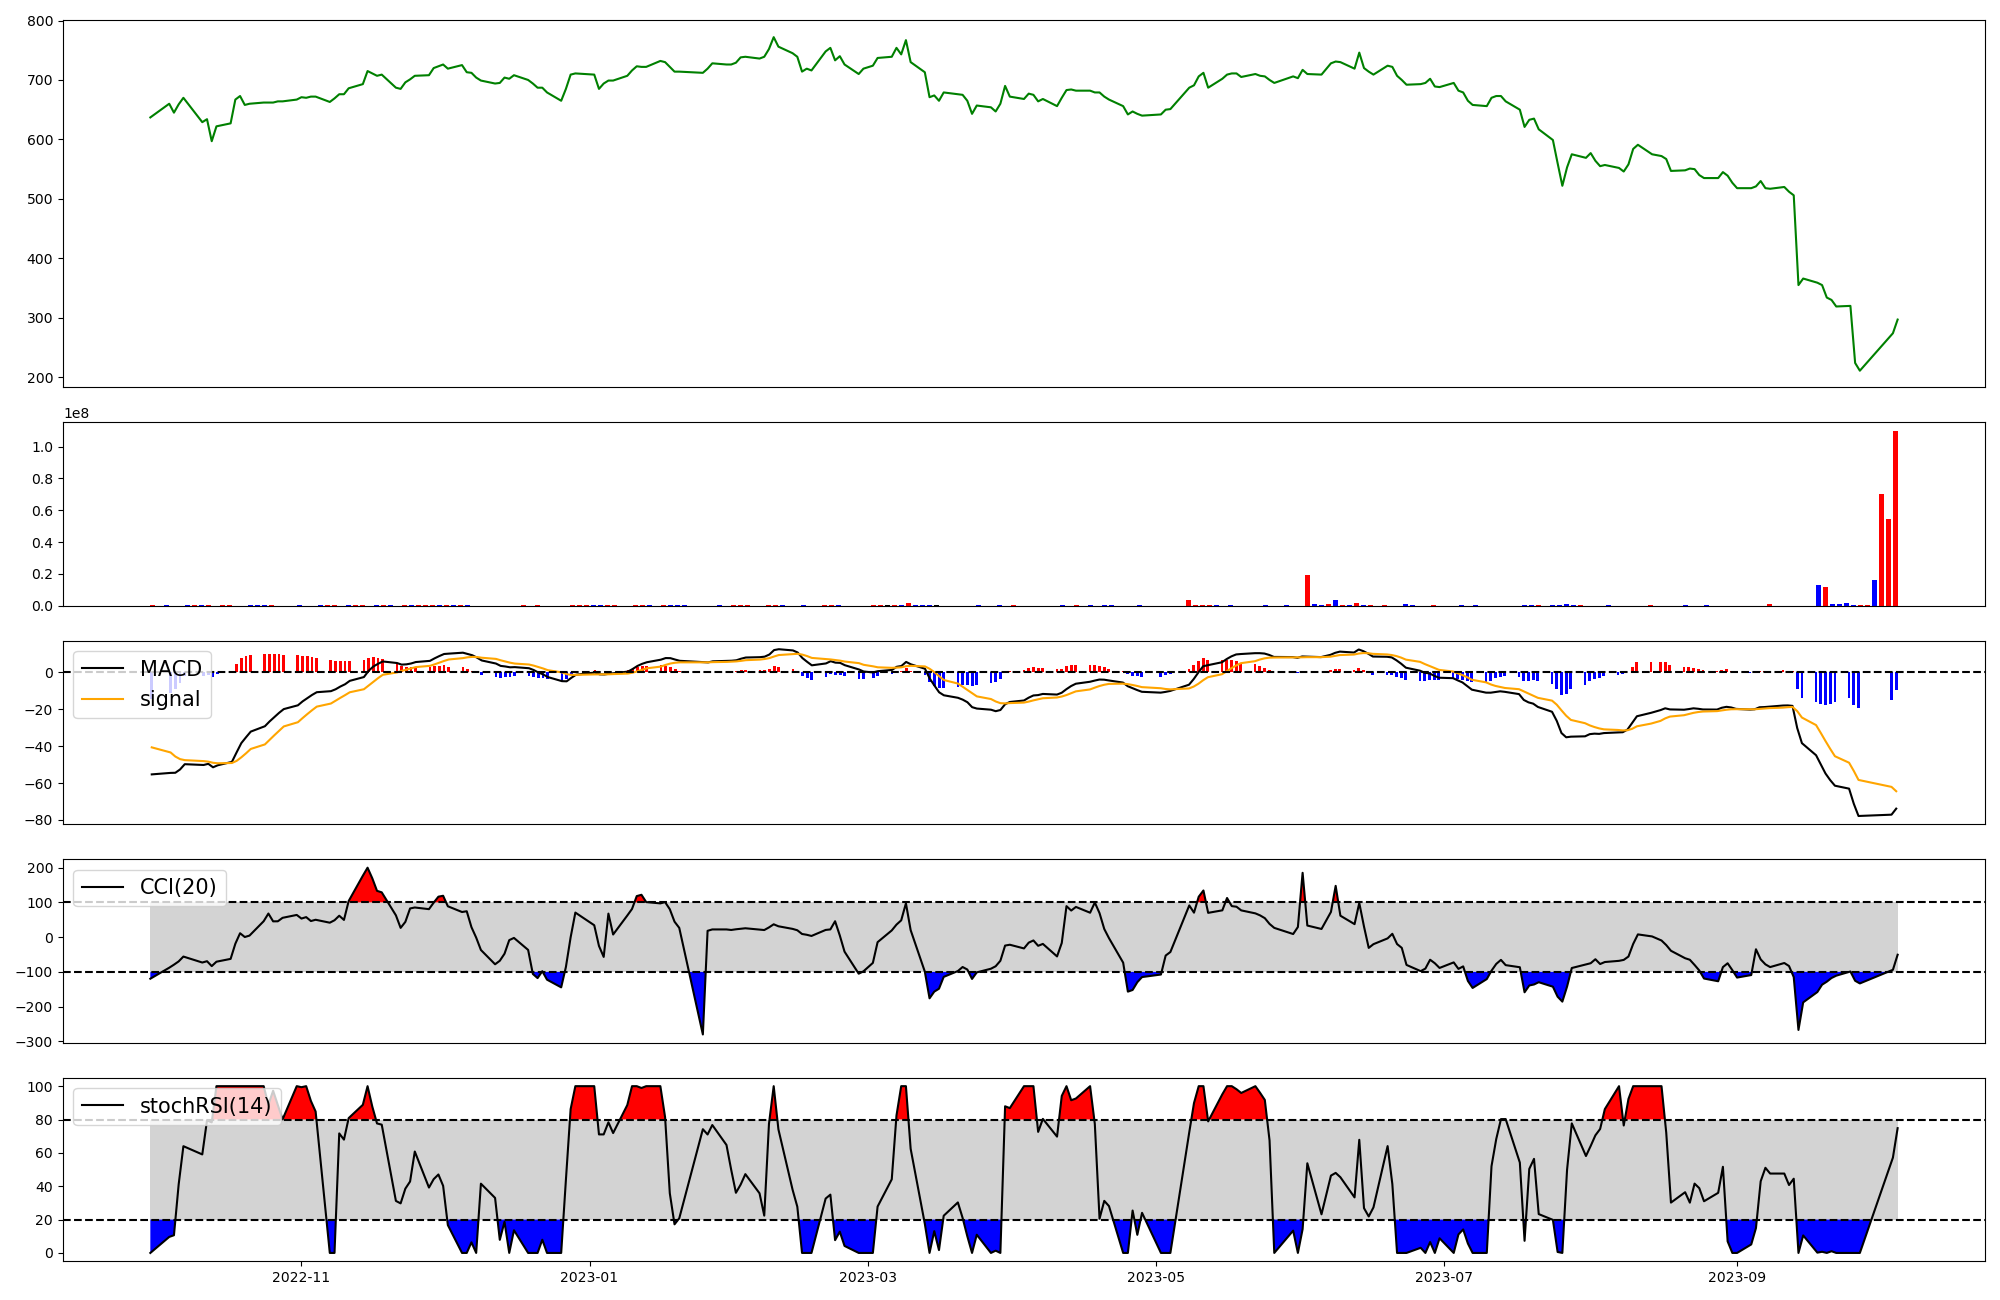Click the signal legend text
This screenshot has height=1300, width=2000.
(170, 699)
